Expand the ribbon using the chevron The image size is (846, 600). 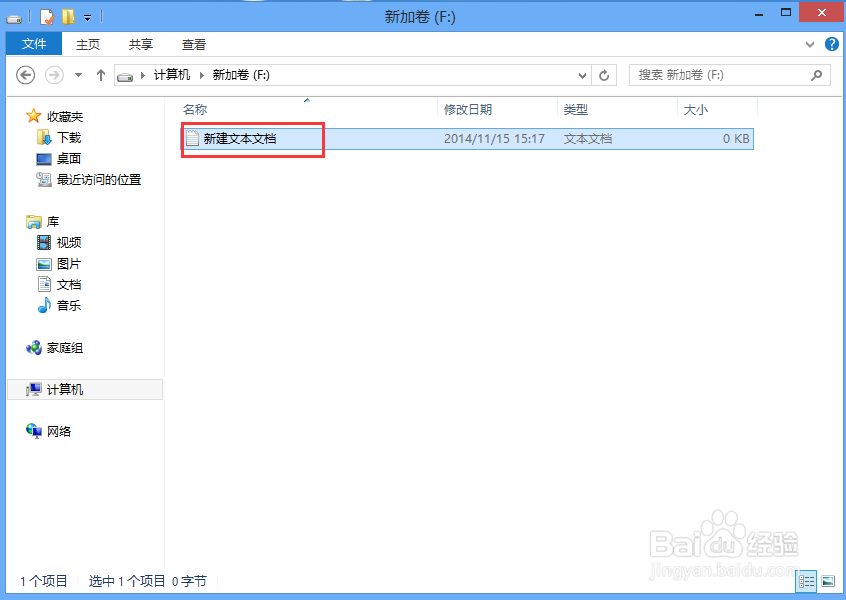pos(809,44)
